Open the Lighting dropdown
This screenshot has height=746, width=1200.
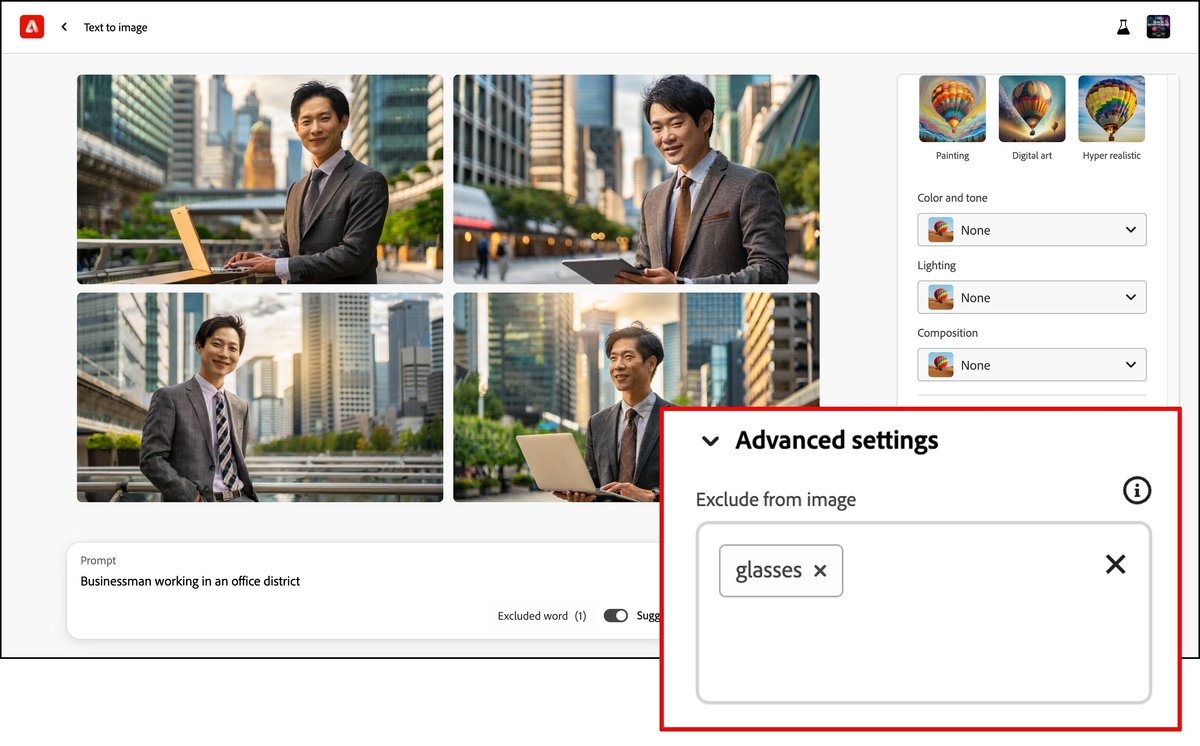click(x=1032, y=297)
